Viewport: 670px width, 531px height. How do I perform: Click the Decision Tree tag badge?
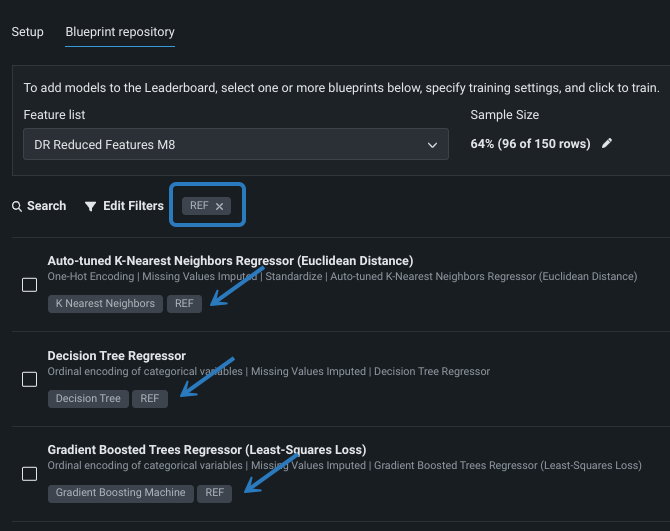[88, 398]
